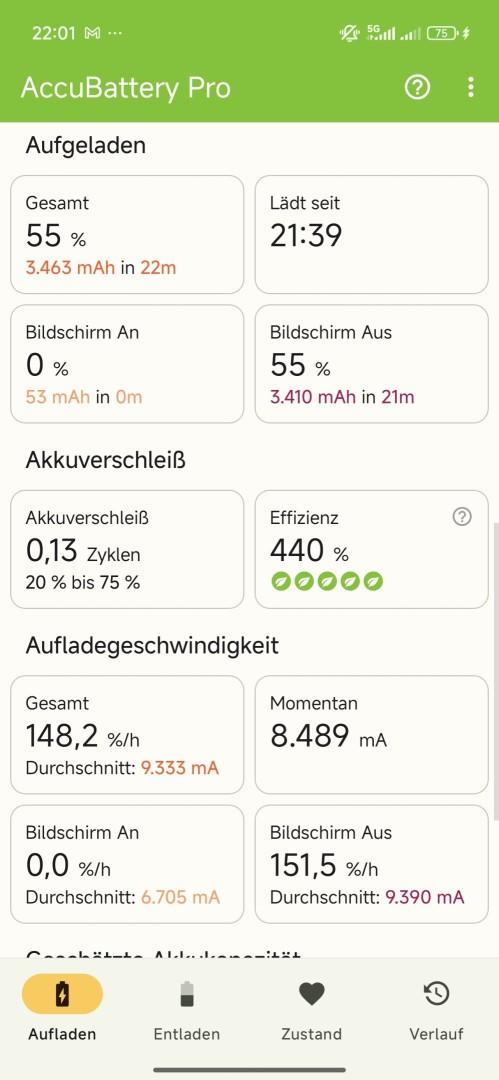Click the vertical scrollbar at right edge

coord(496,671)
